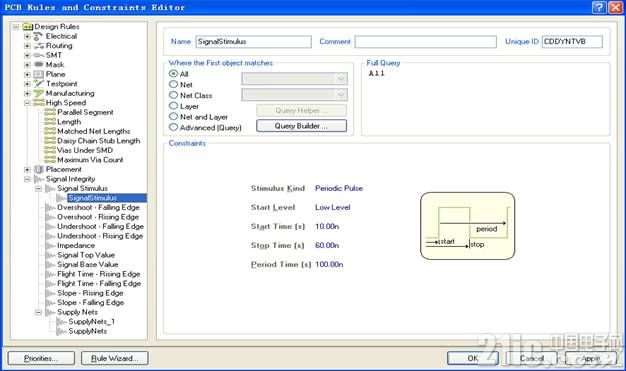Click the Plane rule category icon
This screenshot has height=371, width=626.
coord(38,74)
